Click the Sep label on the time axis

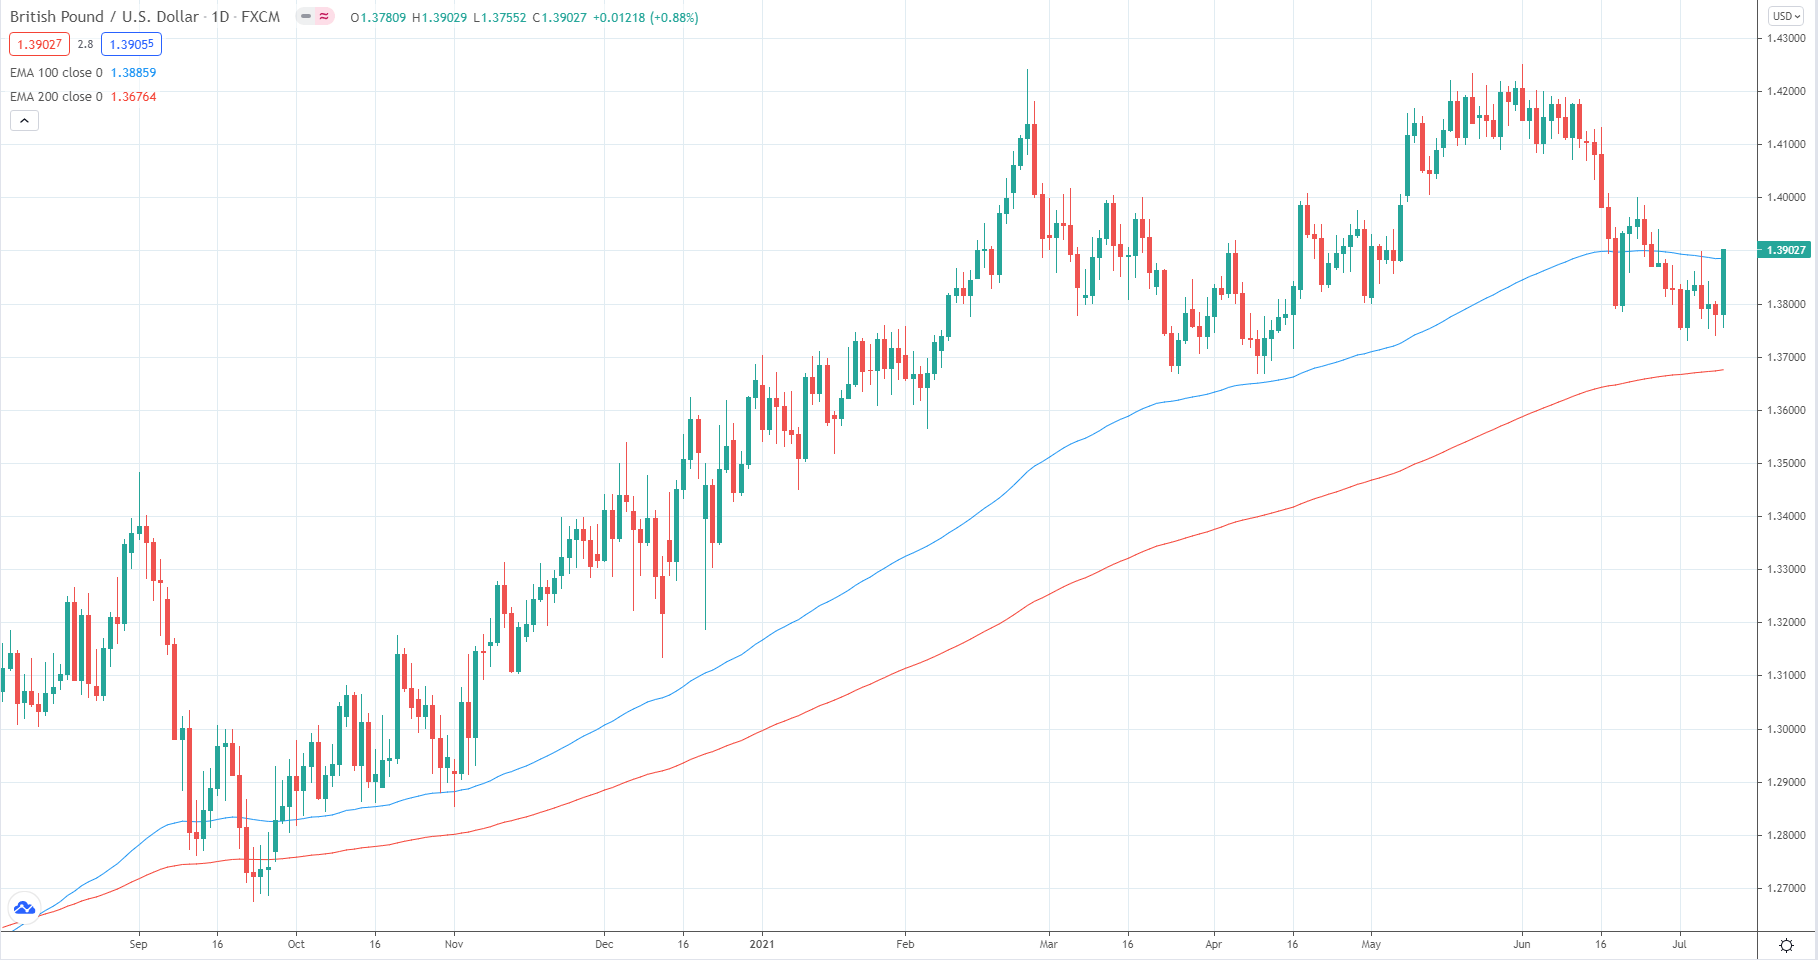click(x=138, y=944)
